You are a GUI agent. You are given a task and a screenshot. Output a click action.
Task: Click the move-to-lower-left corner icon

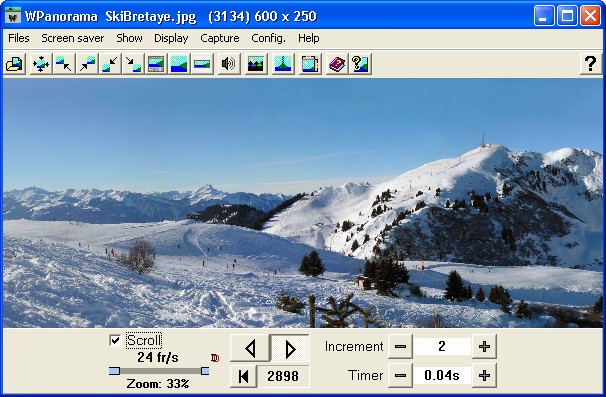110,64
